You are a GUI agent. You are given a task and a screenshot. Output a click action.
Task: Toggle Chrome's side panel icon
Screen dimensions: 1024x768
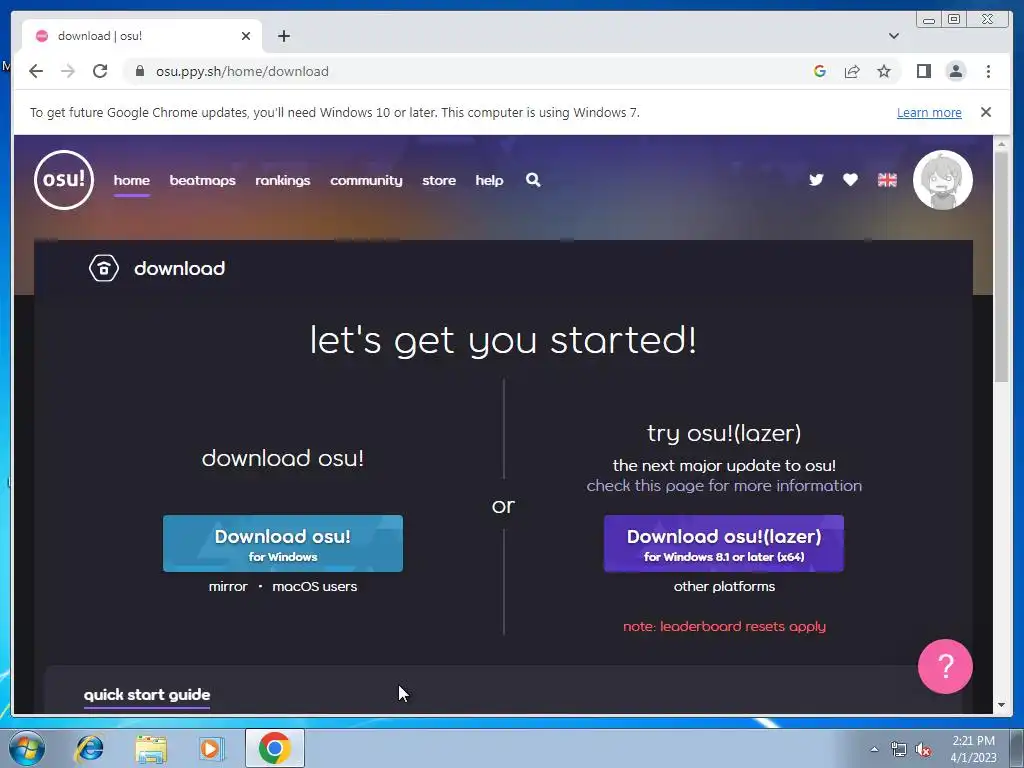pos(923,71)
